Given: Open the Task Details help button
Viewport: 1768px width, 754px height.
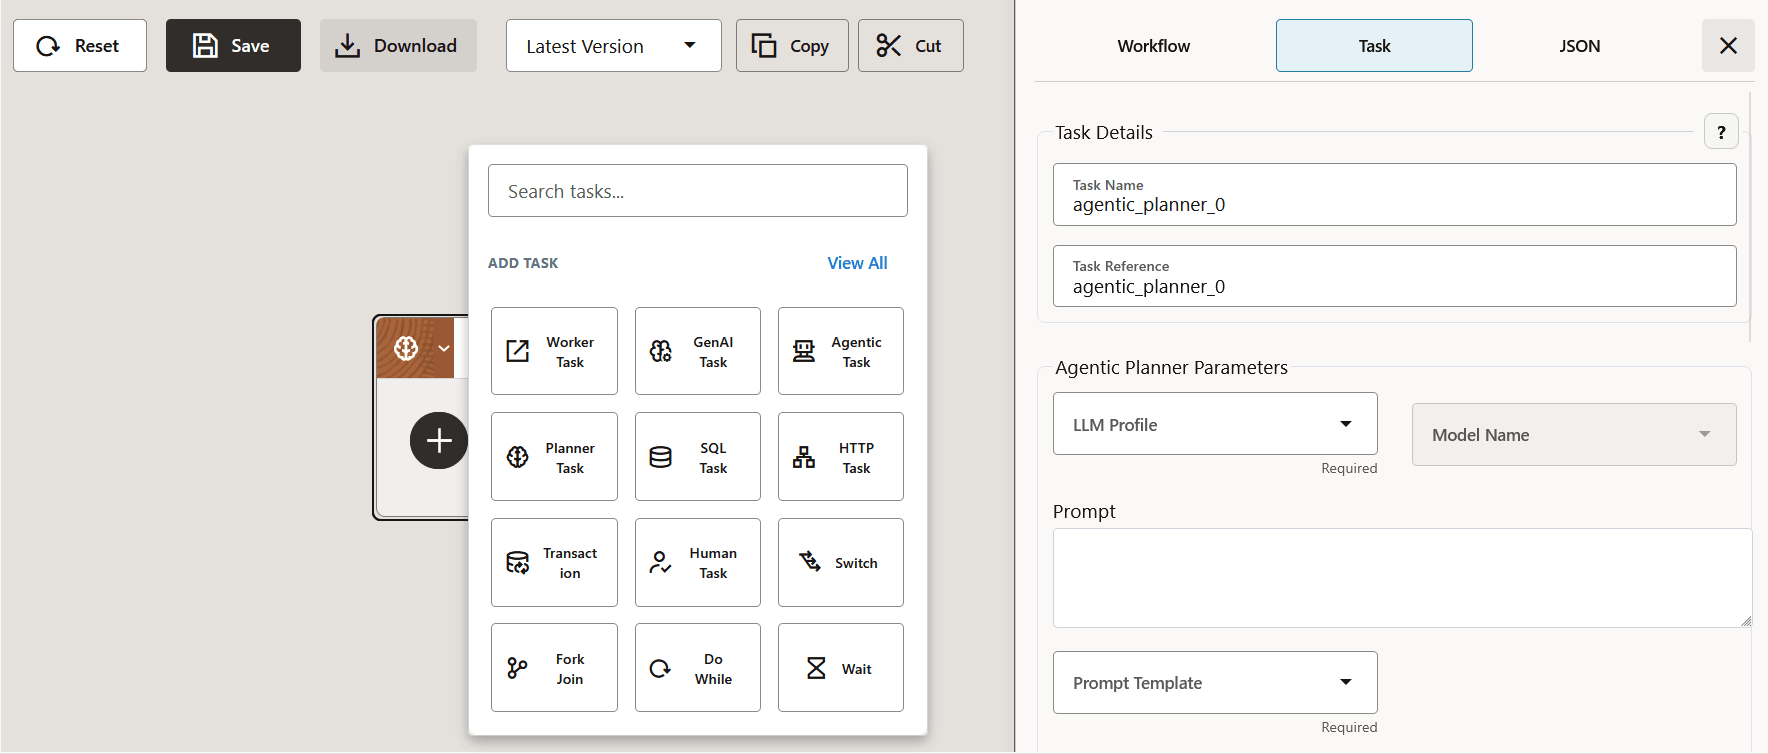Looking at the screenshot, I should click(x=1721, y=132).
